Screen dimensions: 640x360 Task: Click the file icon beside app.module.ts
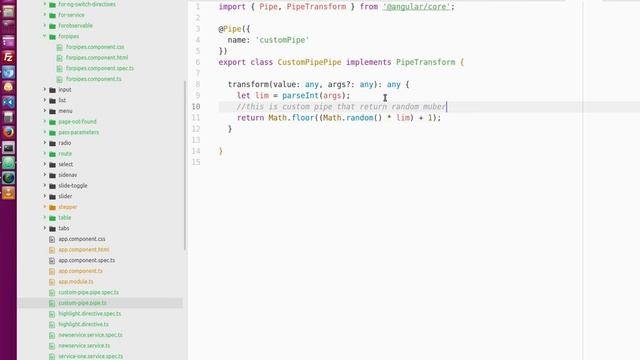(x=52, y=282)
